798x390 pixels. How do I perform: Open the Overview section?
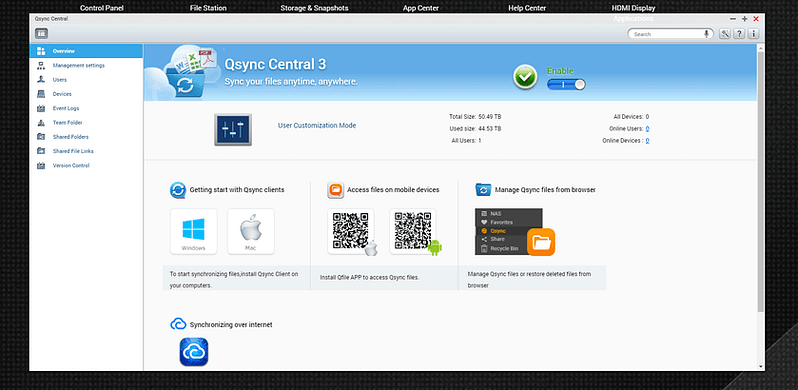[x=86, y=51]
